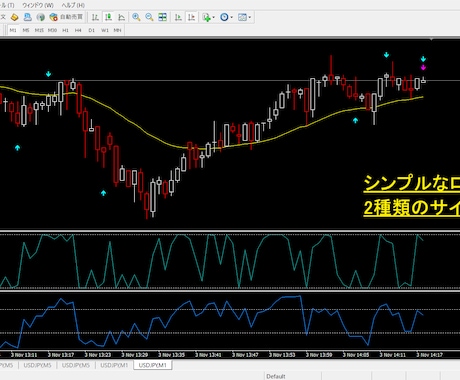Open the templates dropdown arrow

(x=249, y=17)
